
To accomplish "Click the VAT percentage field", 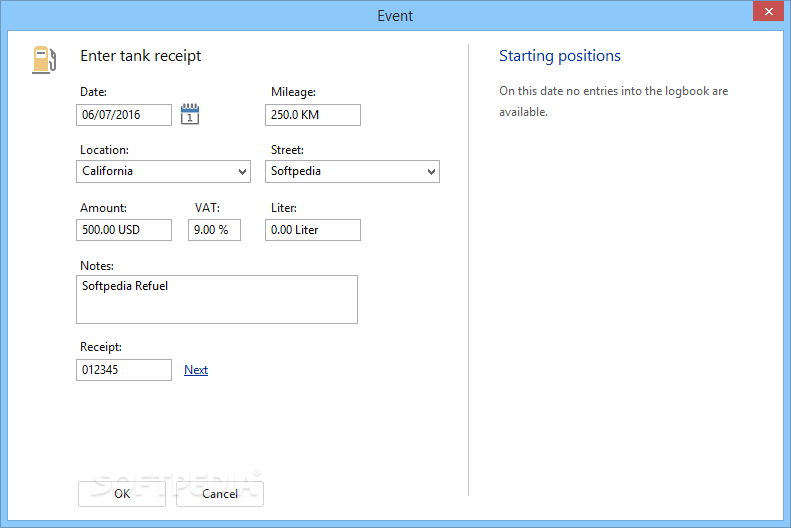I will tap(214, 230).
